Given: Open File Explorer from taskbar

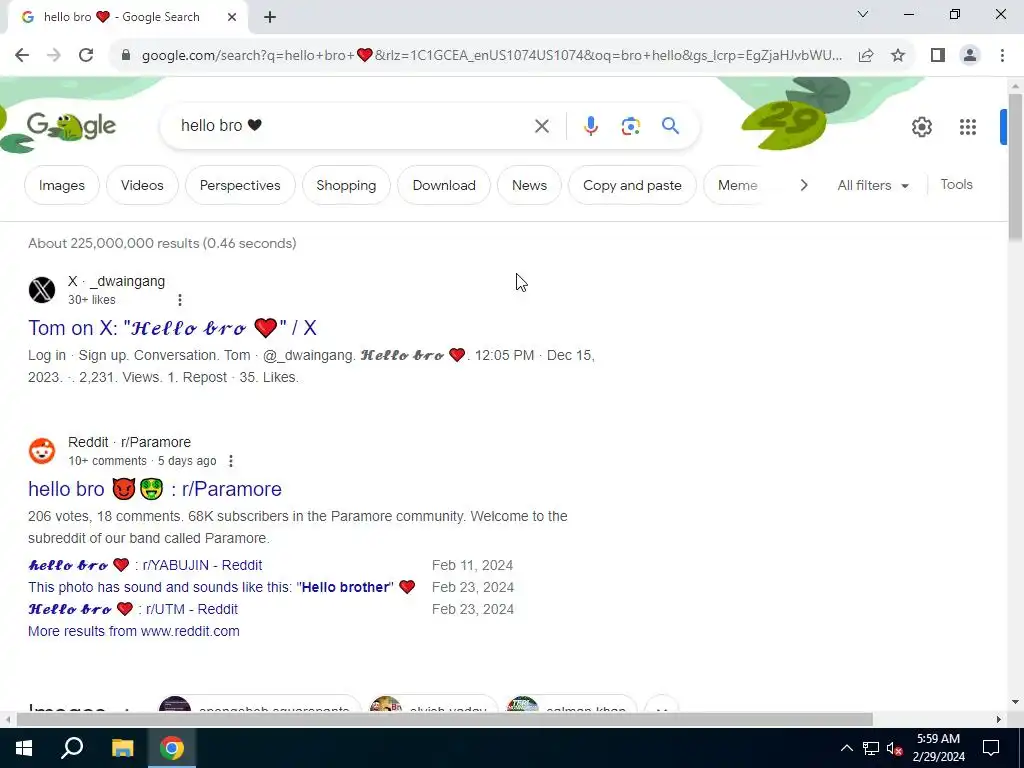Looking at the screenshot, I should pos(122,748).
